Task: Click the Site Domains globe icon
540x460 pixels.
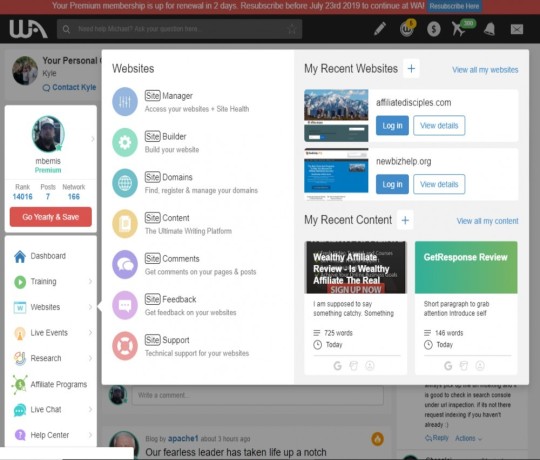Action: pyautogui.click(x=125, y=183)
